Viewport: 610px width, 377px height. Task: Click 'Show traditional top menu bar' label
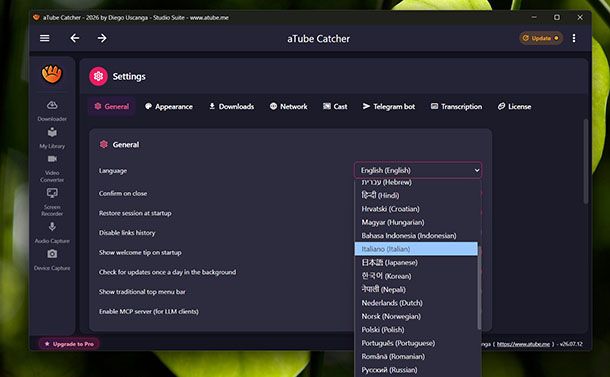click(142, 292)
